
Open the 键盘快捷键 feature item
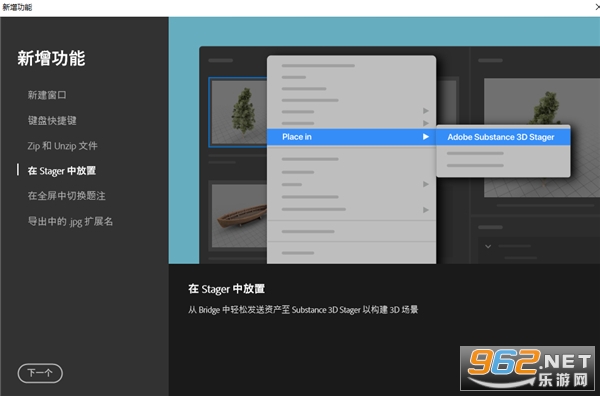tap(52, 121)
